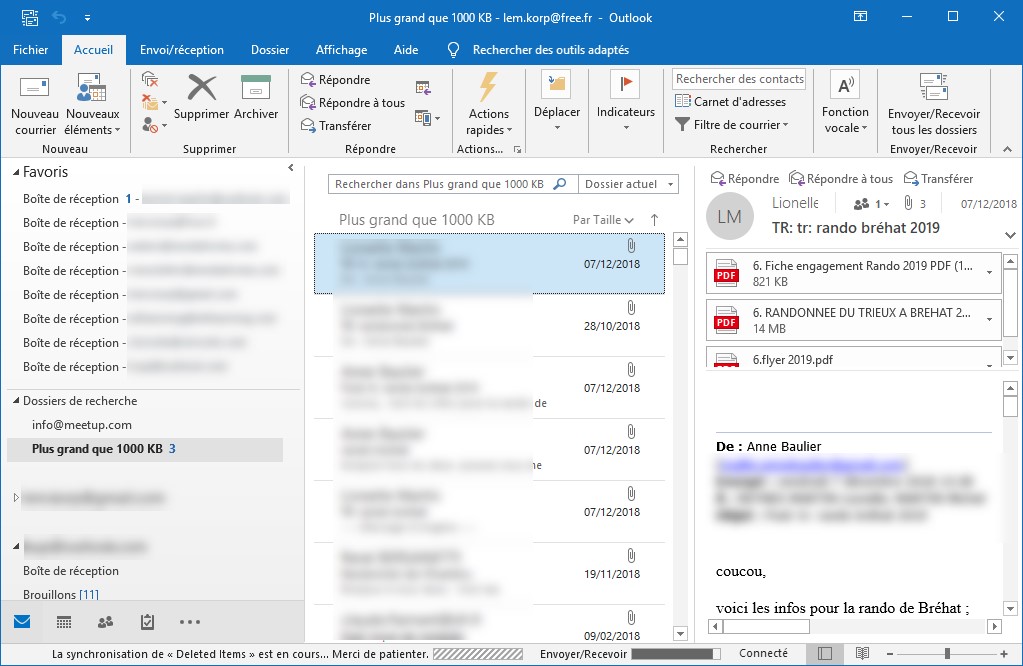Viewport: 1023px width, 666px height.
Task: Delete message with Supprimer icon
Action: (201, 88)
